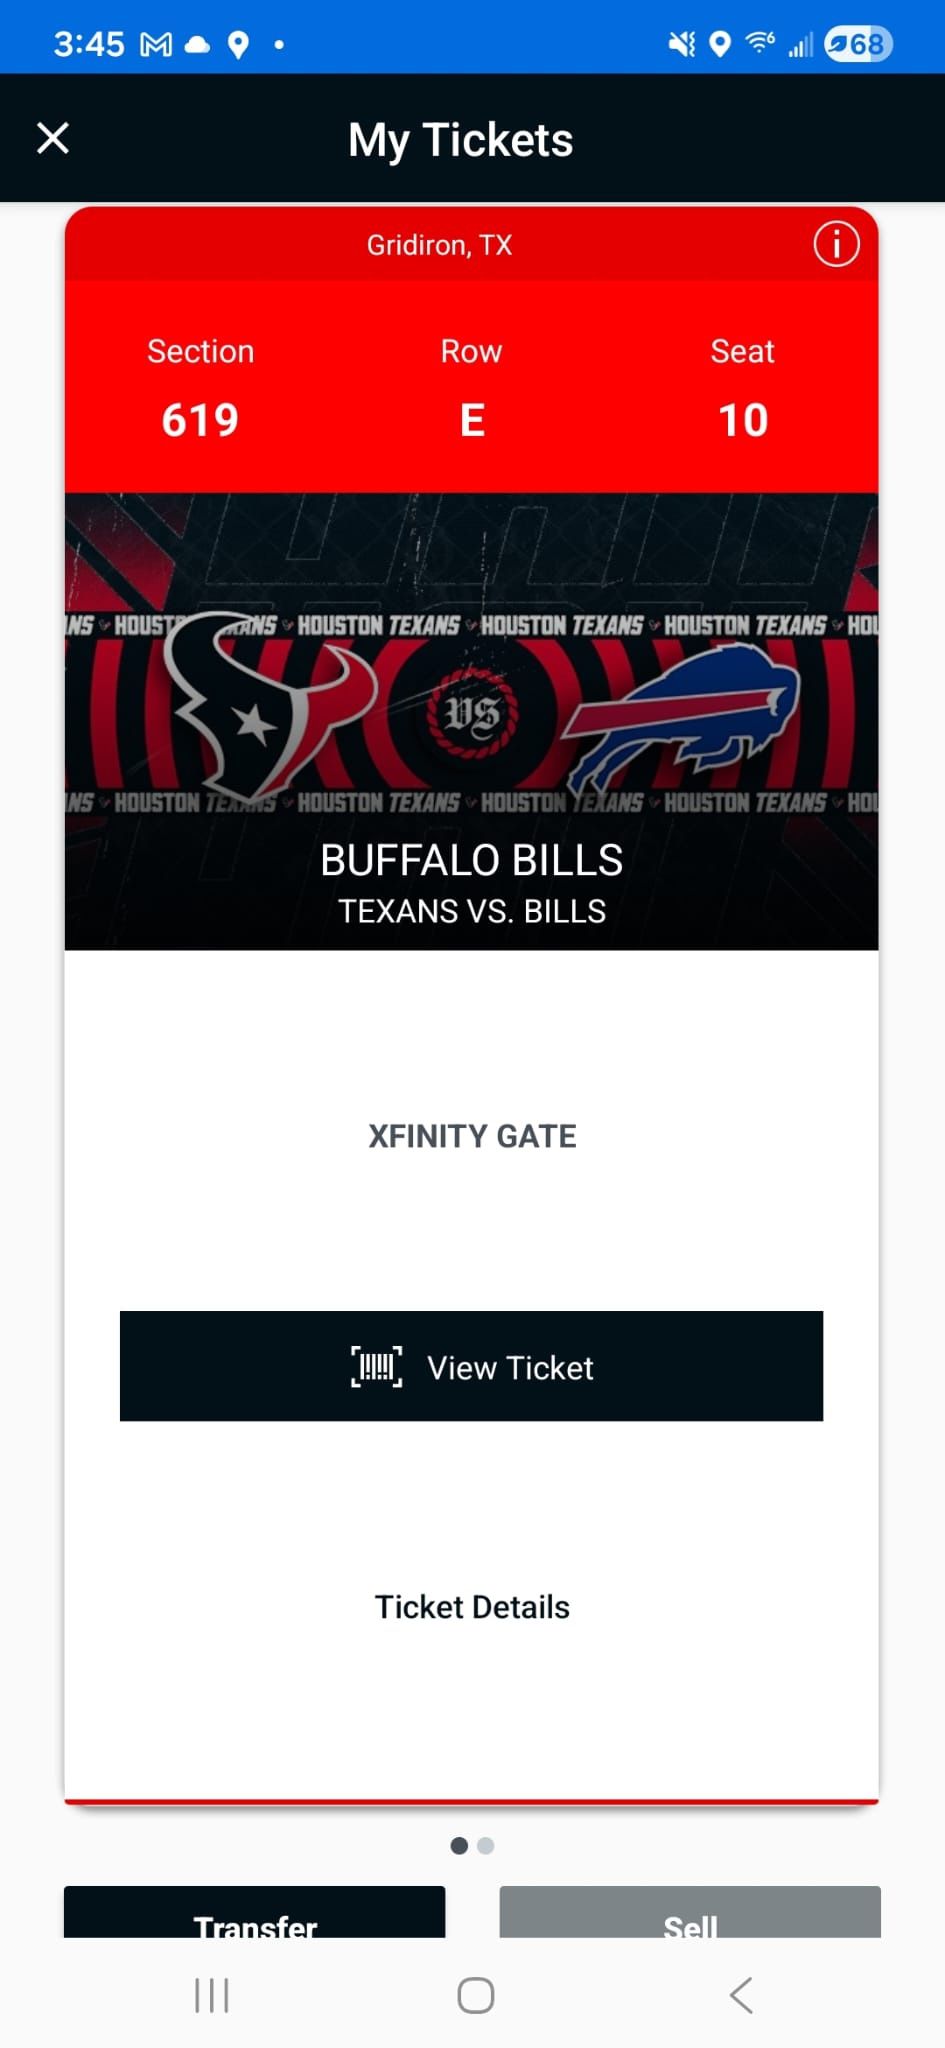The height and width of the screenshot is (2048, 945).
Task: Tap the Gmail notification icon
Action: (x=155, y=44)
